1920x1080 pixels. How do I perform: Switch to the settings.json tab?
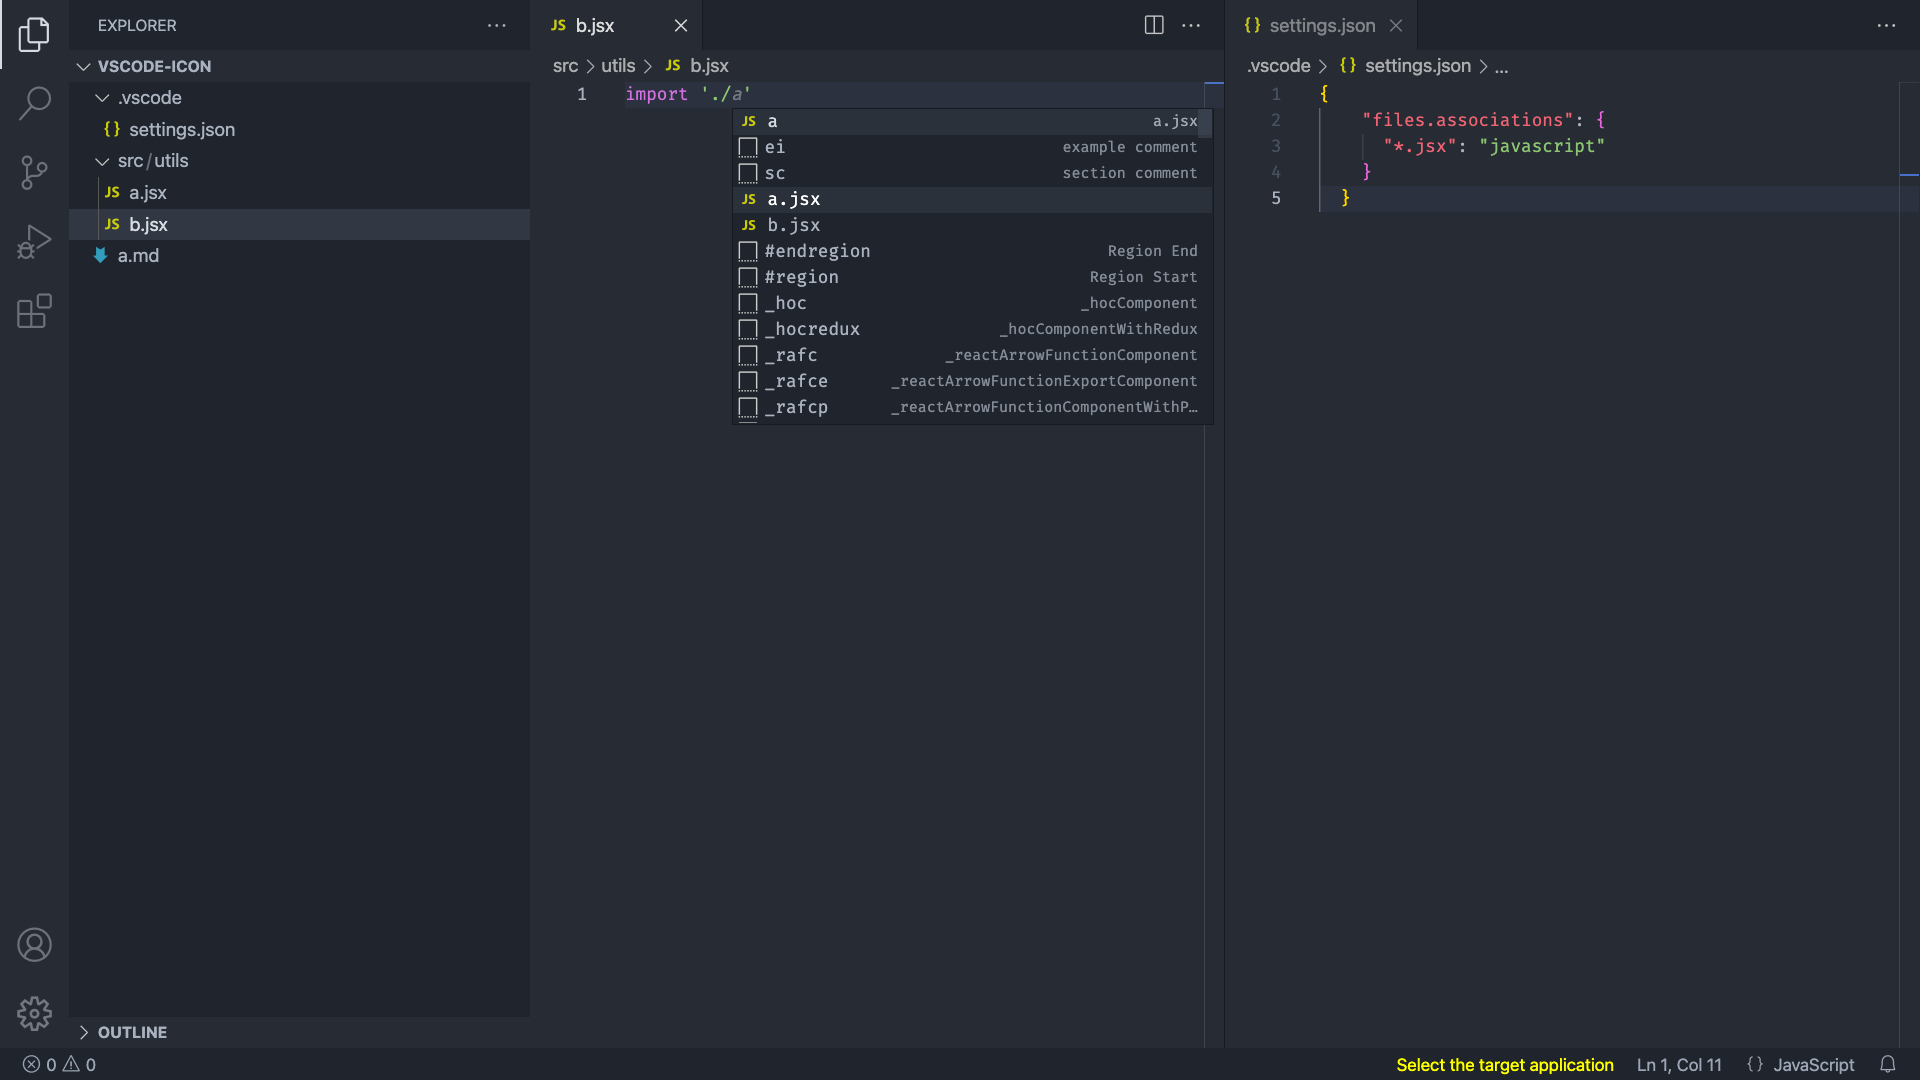1320,25
